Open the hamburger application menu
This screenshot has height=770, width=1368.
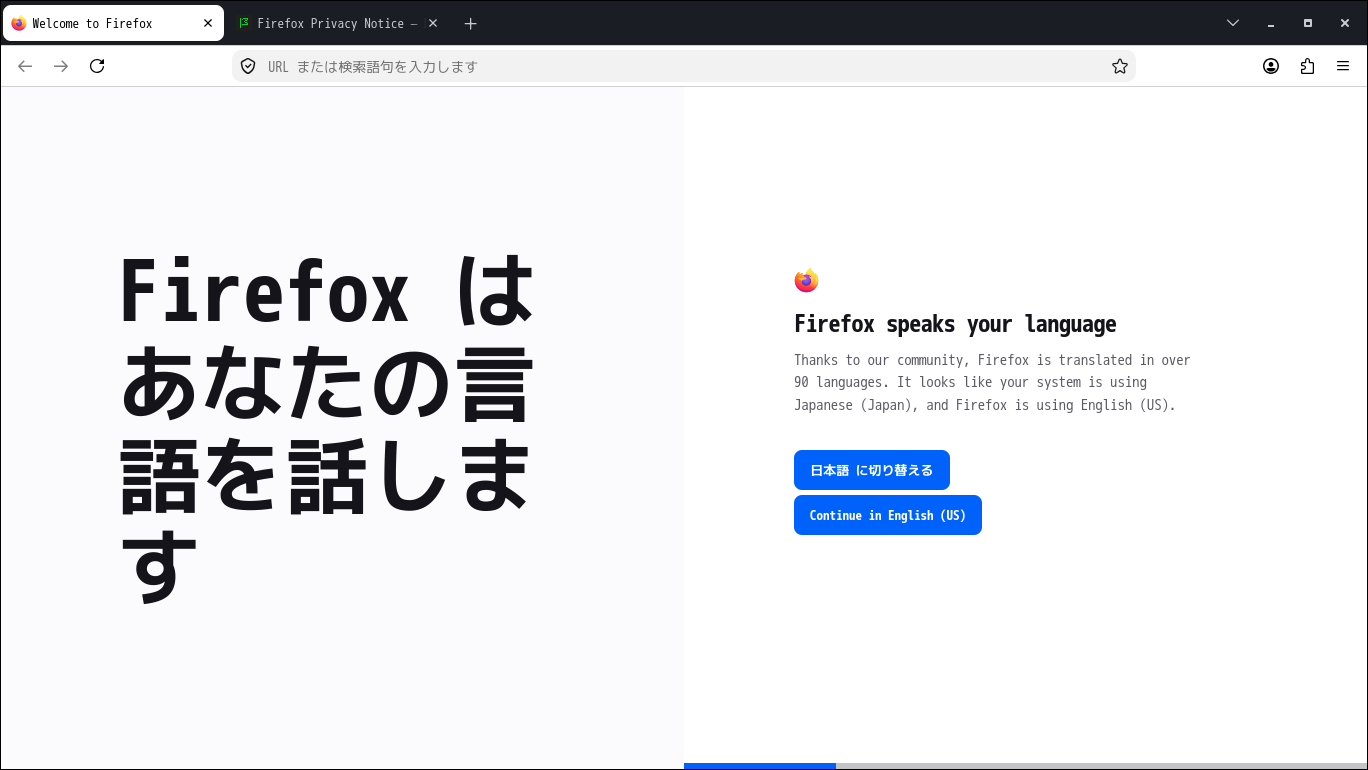(1343, 66)
